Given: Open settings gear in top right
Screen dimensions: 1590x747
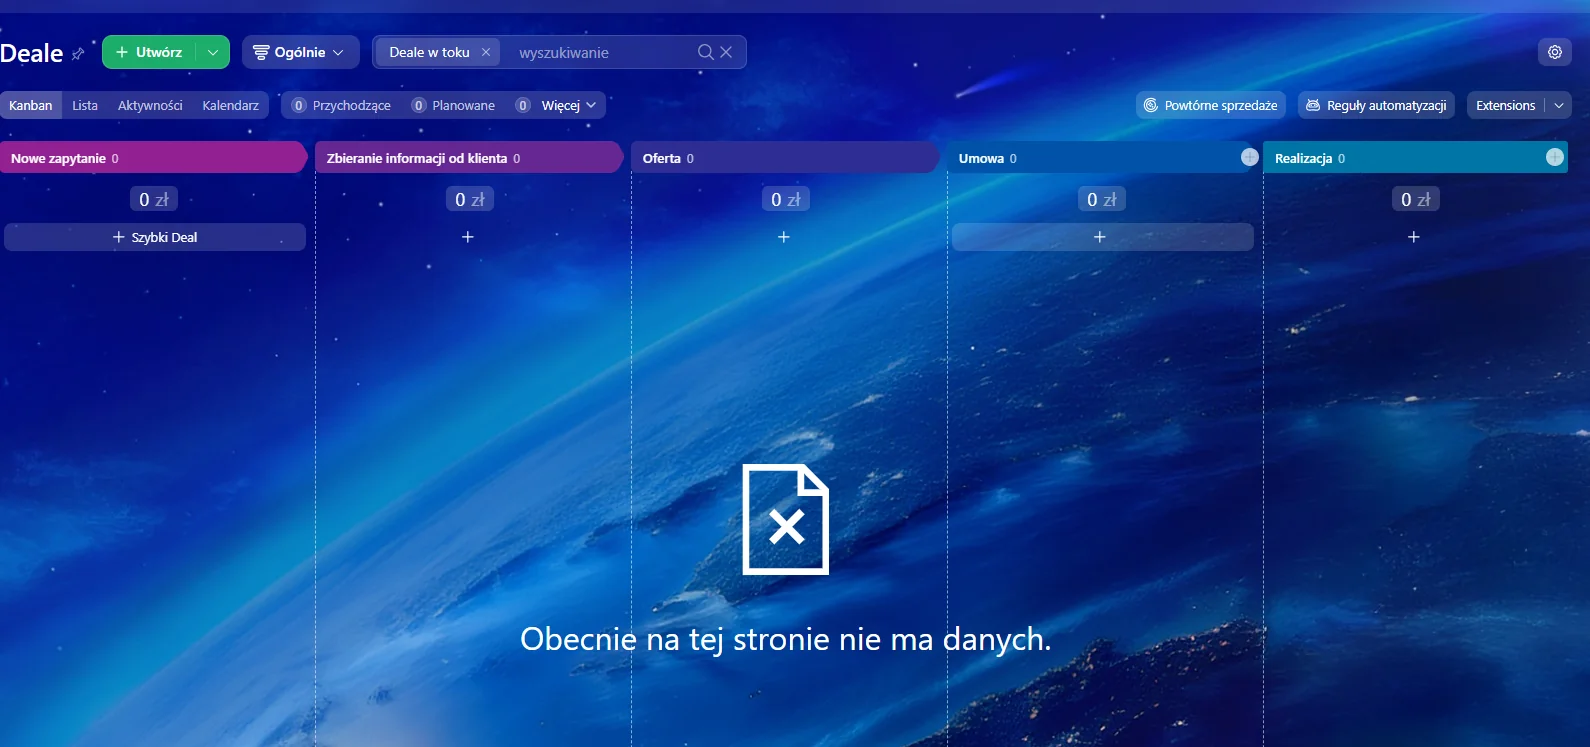Looking at the screenshot, I should point(1555,52).
